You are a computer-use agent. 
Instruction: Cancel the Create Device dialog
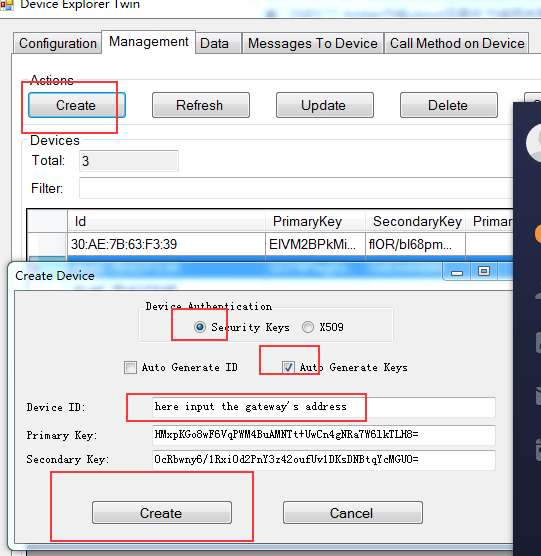[353, 512]
